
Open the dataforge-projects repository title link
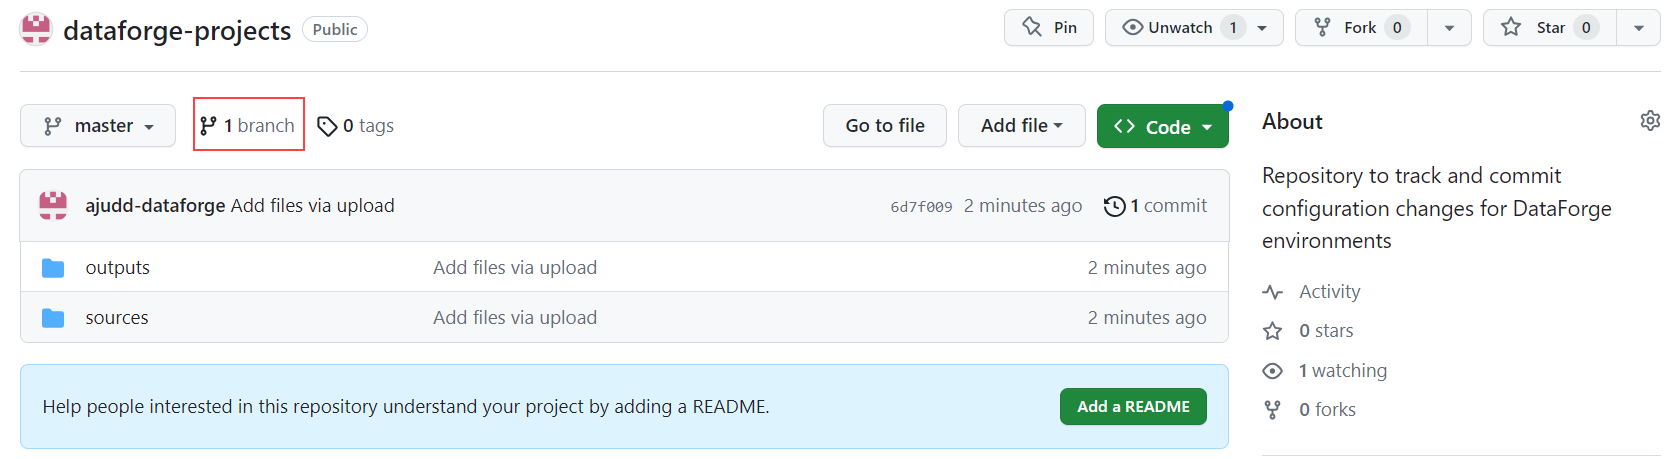point(177,30)
